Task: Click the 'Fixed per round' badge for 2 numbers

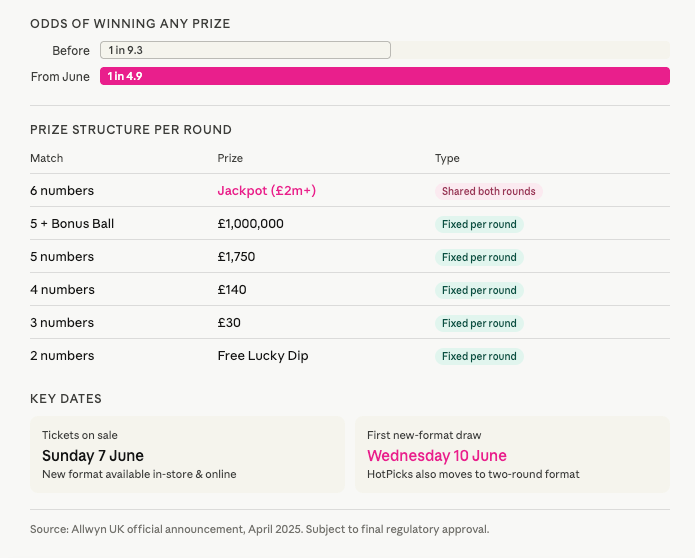Action: coord(479,356)
